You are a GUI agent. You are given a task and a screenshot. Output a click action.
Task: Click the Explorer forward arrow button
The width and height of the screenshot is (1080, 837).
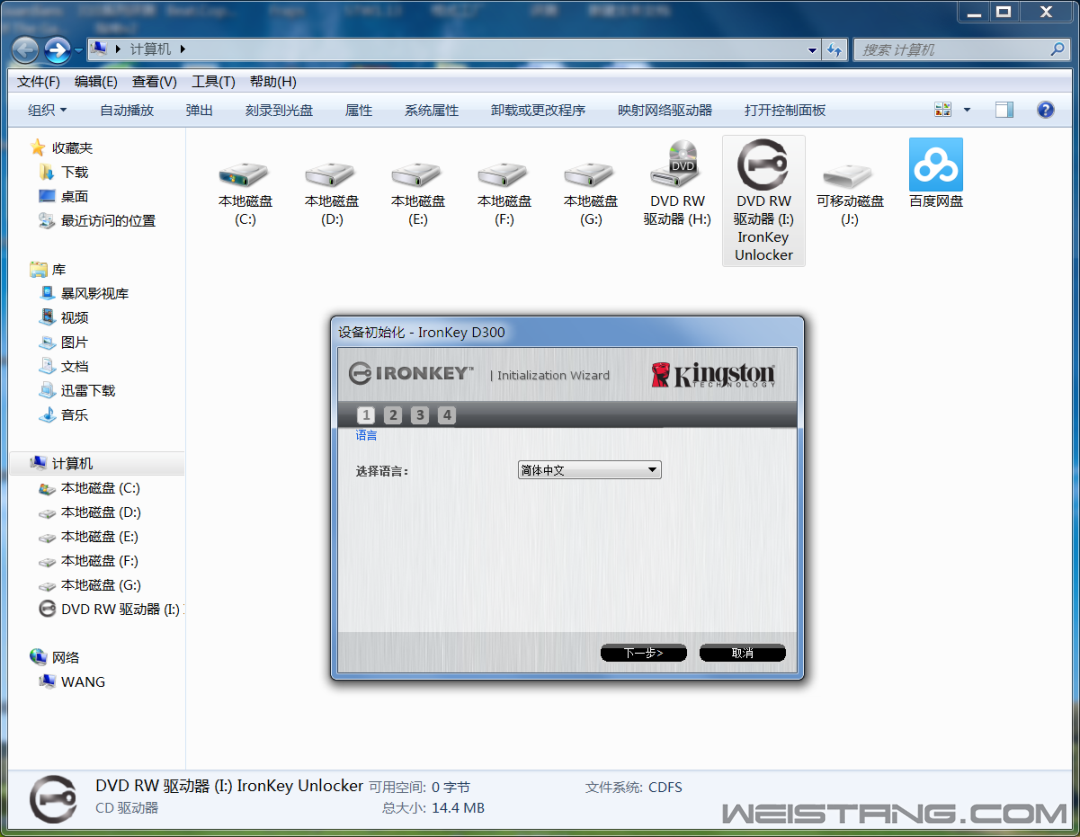point(57,50)
